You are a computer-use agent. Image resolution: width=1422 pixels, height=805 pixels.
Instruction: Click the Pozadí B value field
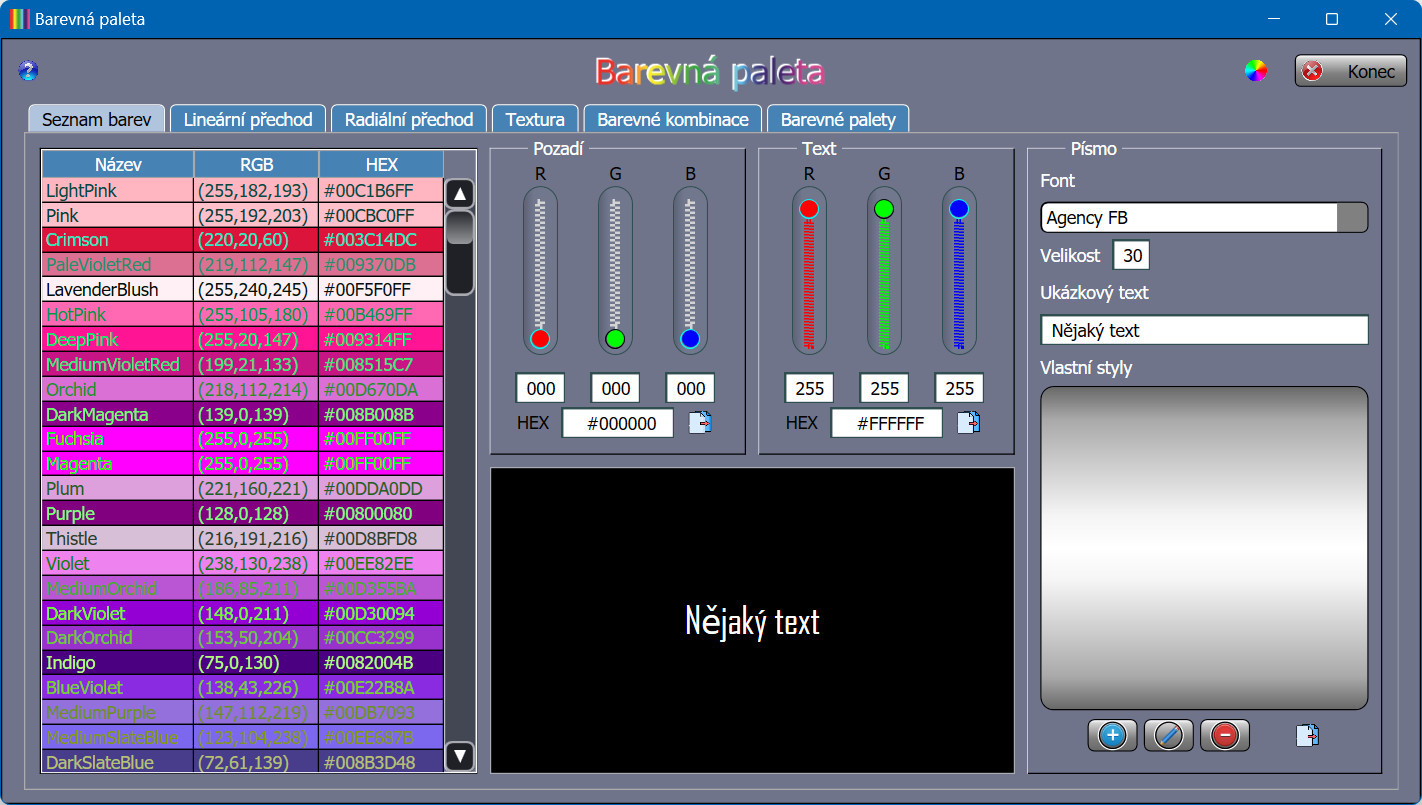point(691,388)
